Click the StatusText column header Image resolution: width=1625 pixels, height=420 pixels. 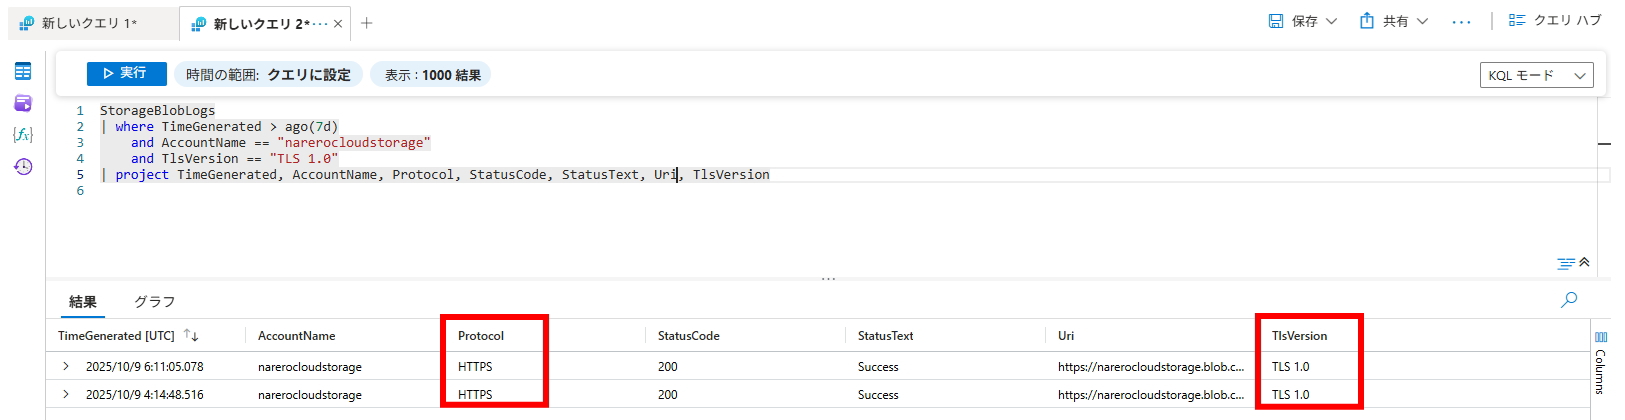(885, 336)
